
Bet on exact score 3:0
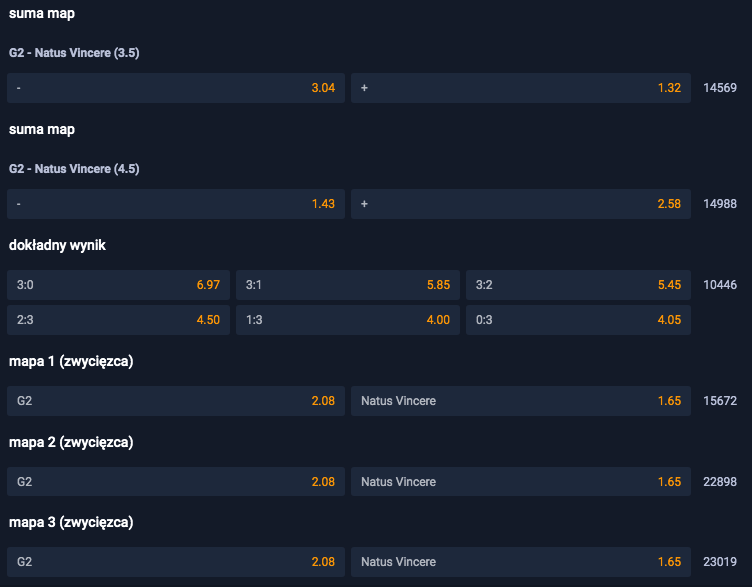point(118,285)
